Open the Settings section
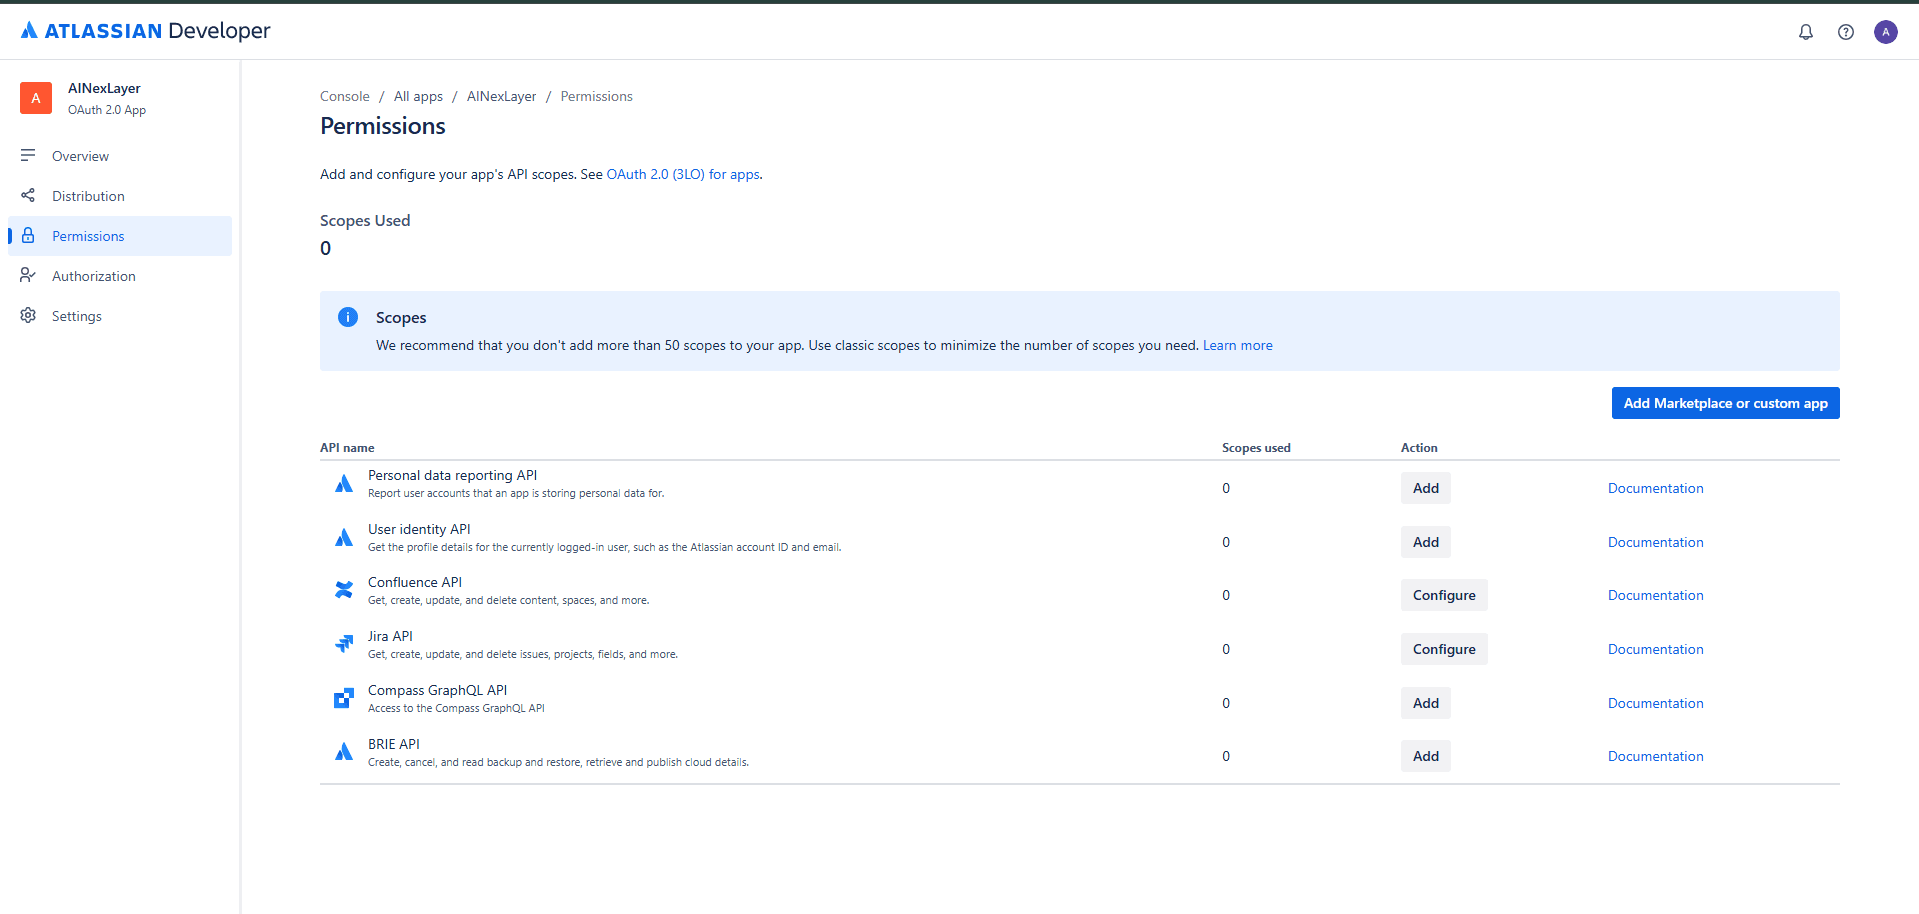This screenshot has width=1919, height=914. pyautogui.click(x=77, y=315)
